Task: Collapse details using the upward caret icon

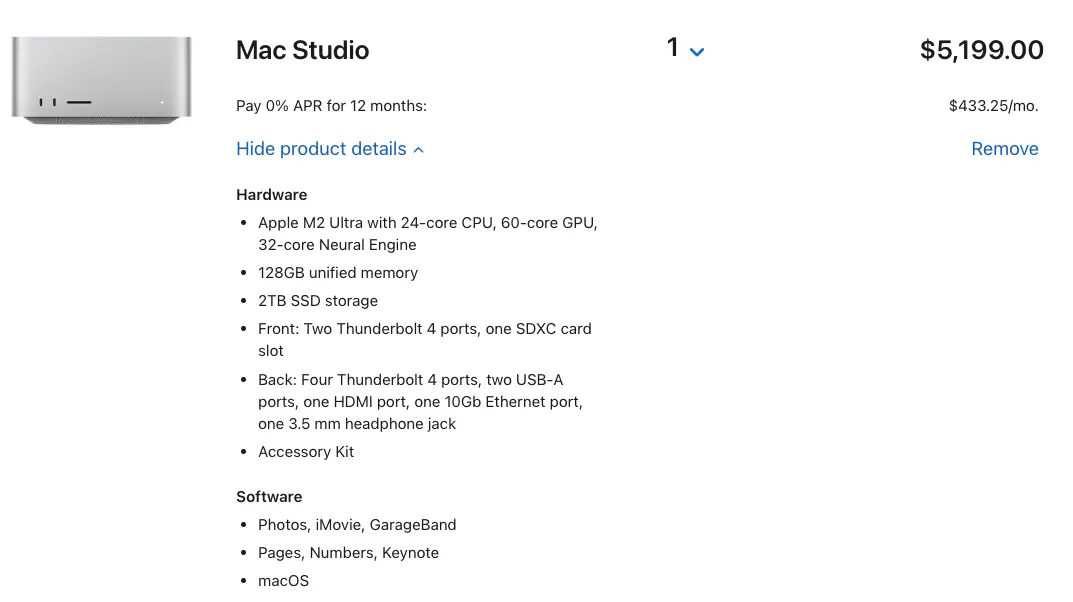Action: [419, 150]
